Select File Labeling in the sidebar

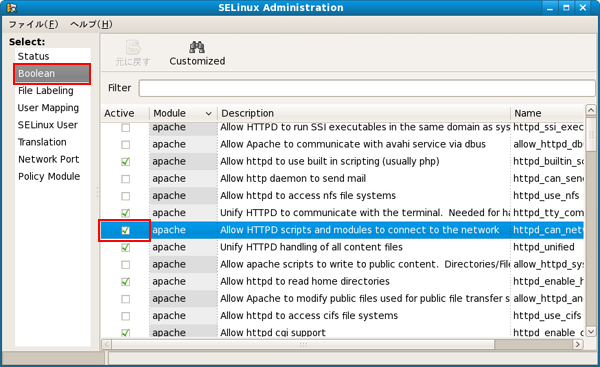(46, 91)
